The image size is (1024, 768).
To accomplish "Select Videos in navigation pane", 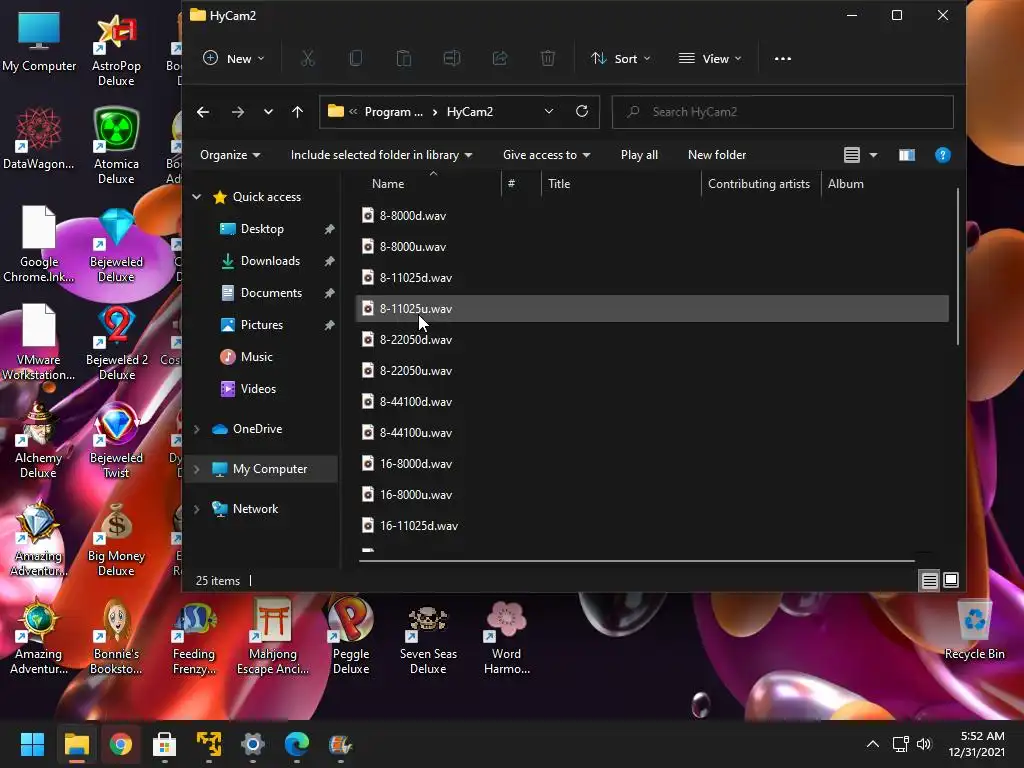I will pyautogui.click(x=258, y=389).
